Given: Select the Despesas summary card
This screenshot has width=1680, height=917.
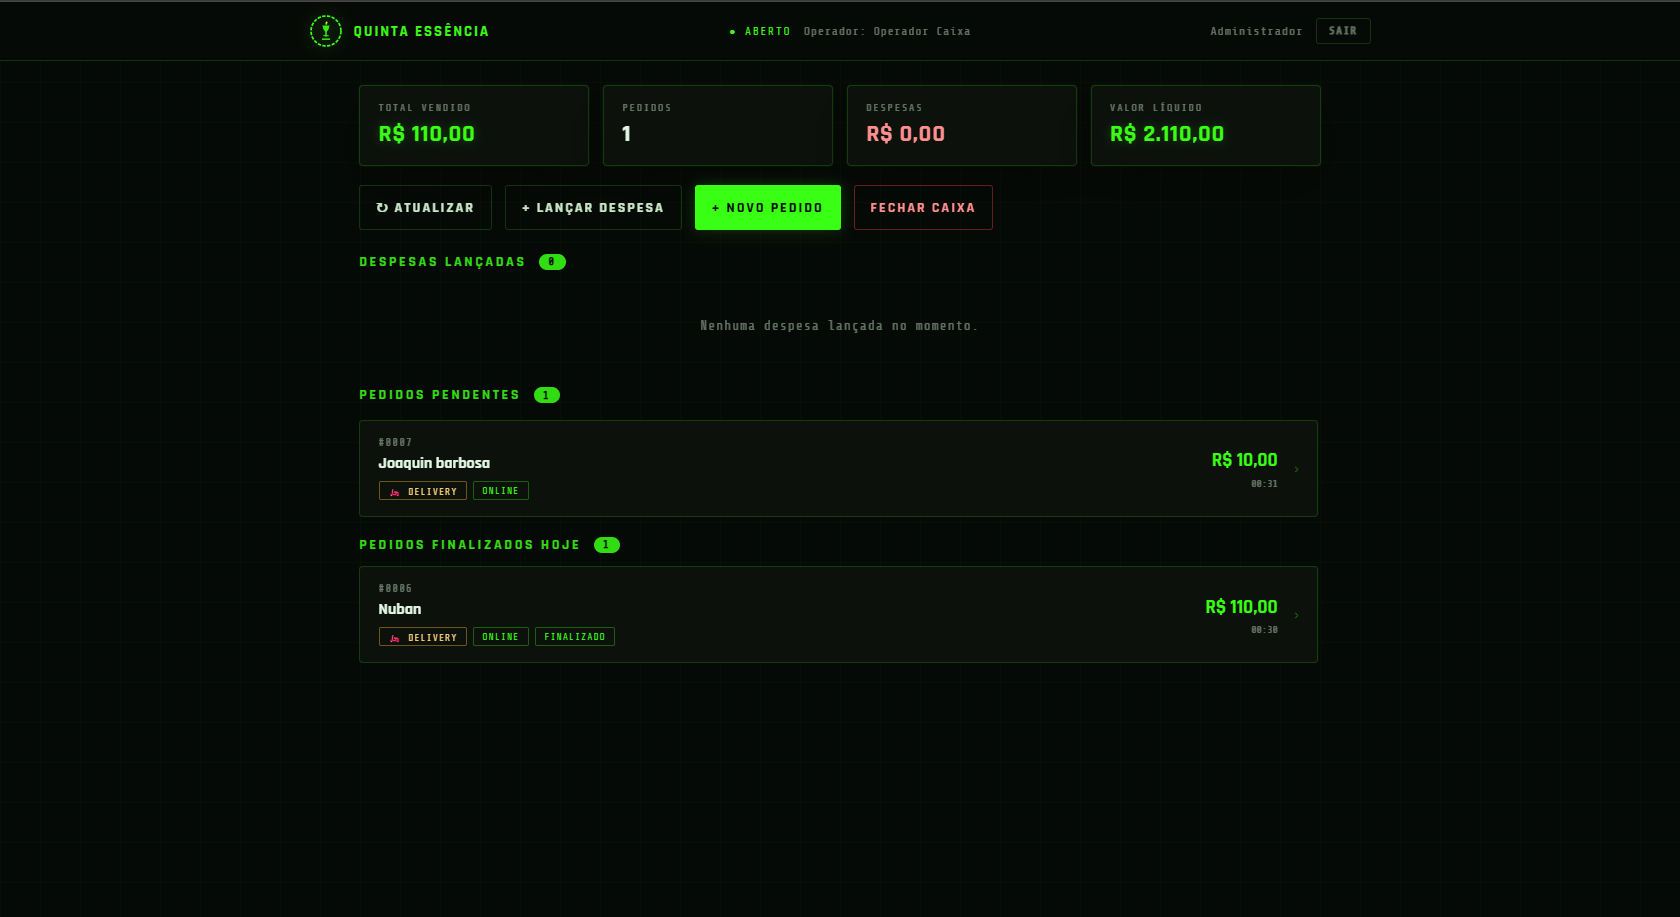Looking at the screenshot, I should click(961, 125).
